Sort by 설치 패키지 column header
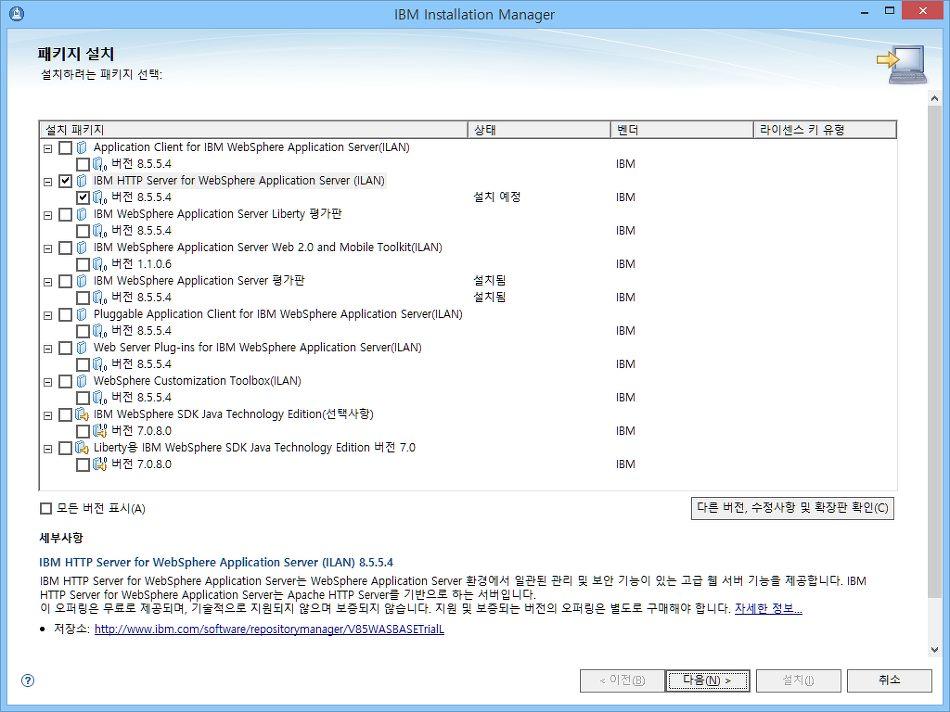950x712 pixels. (253, 130)
